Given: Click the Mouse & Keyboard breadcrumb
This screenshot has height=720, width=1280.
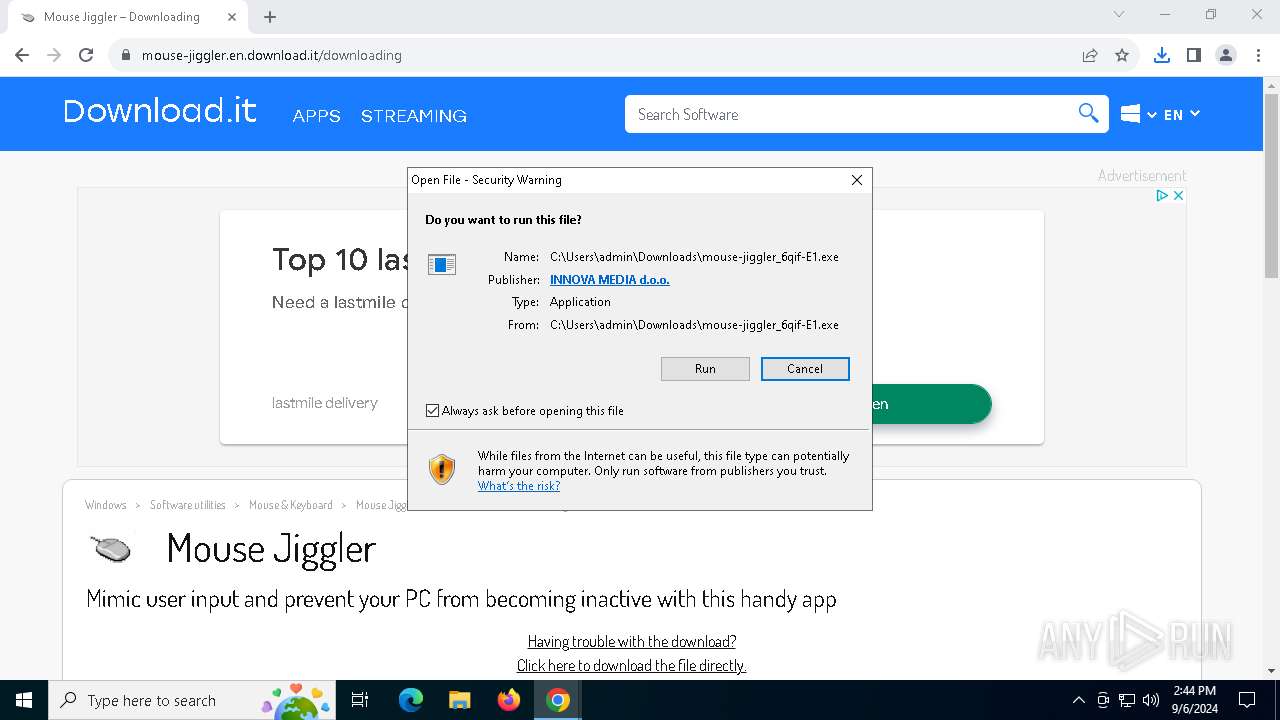Looking at the screenshot, I should pyautogui.click(x=291, y=505).
